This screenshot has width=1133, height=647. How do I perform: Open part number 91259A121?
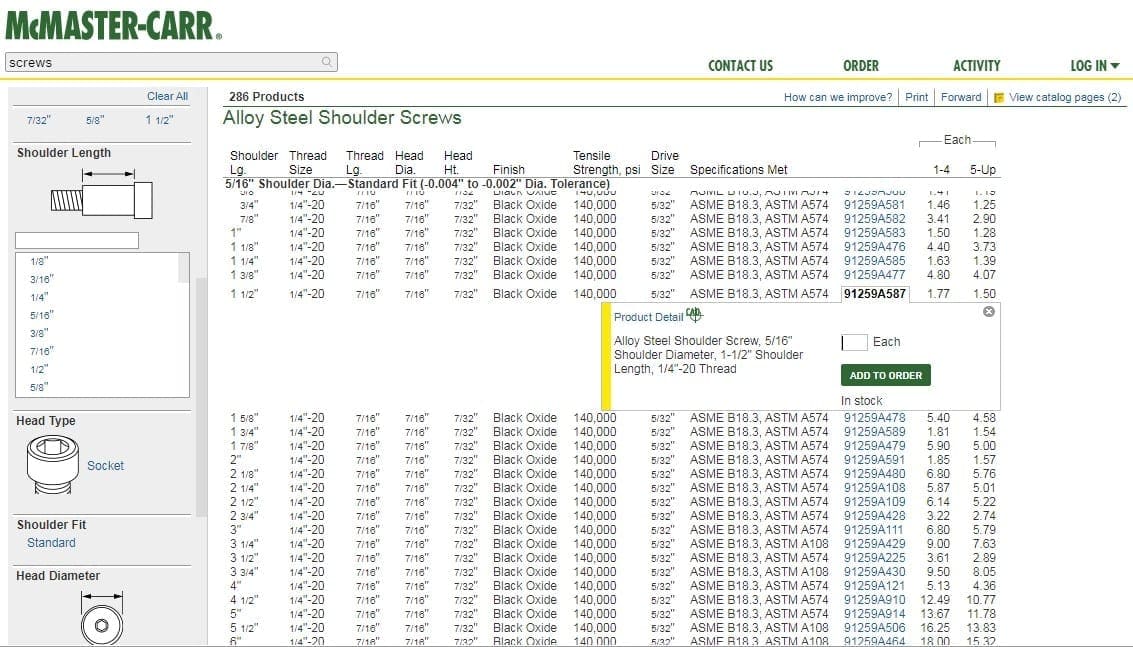(x=874, y=586)
